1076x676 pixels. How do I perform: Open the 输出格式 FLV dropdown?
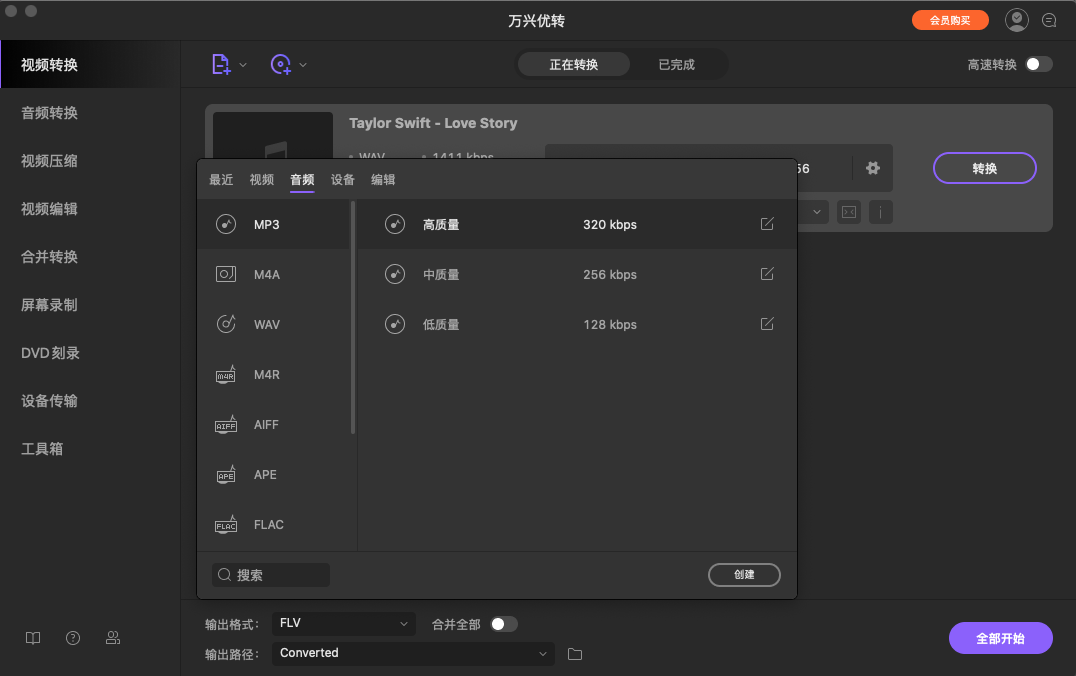343,623
